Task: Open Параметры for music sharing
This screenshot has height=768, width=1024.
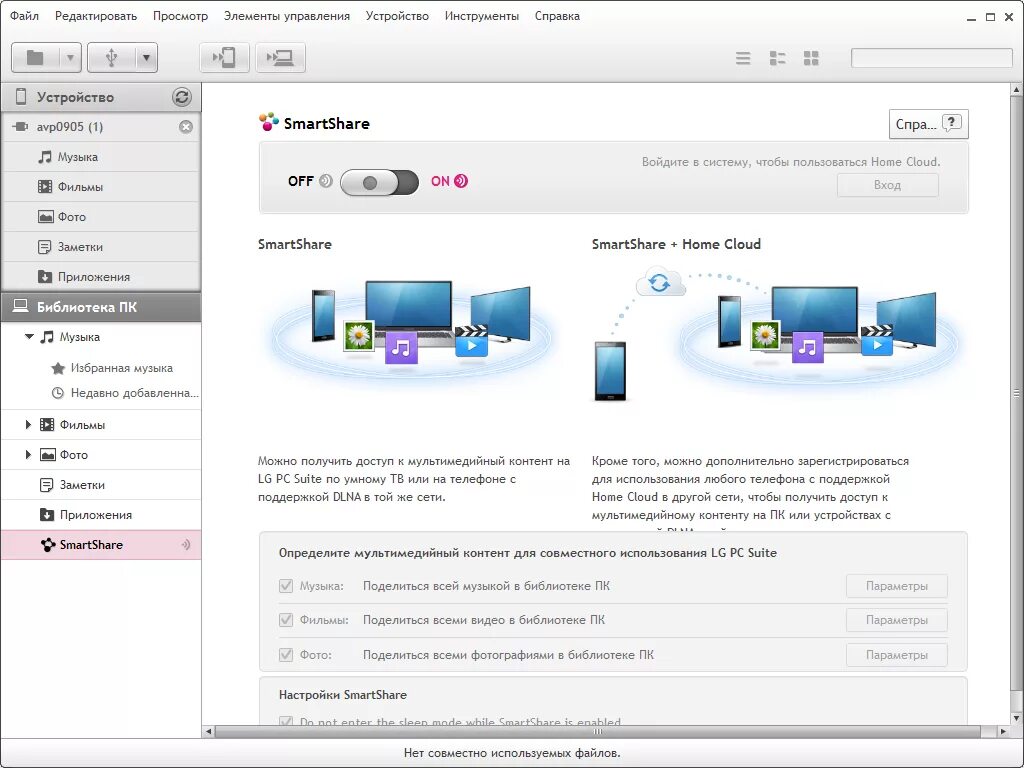Action: (897, 586)
